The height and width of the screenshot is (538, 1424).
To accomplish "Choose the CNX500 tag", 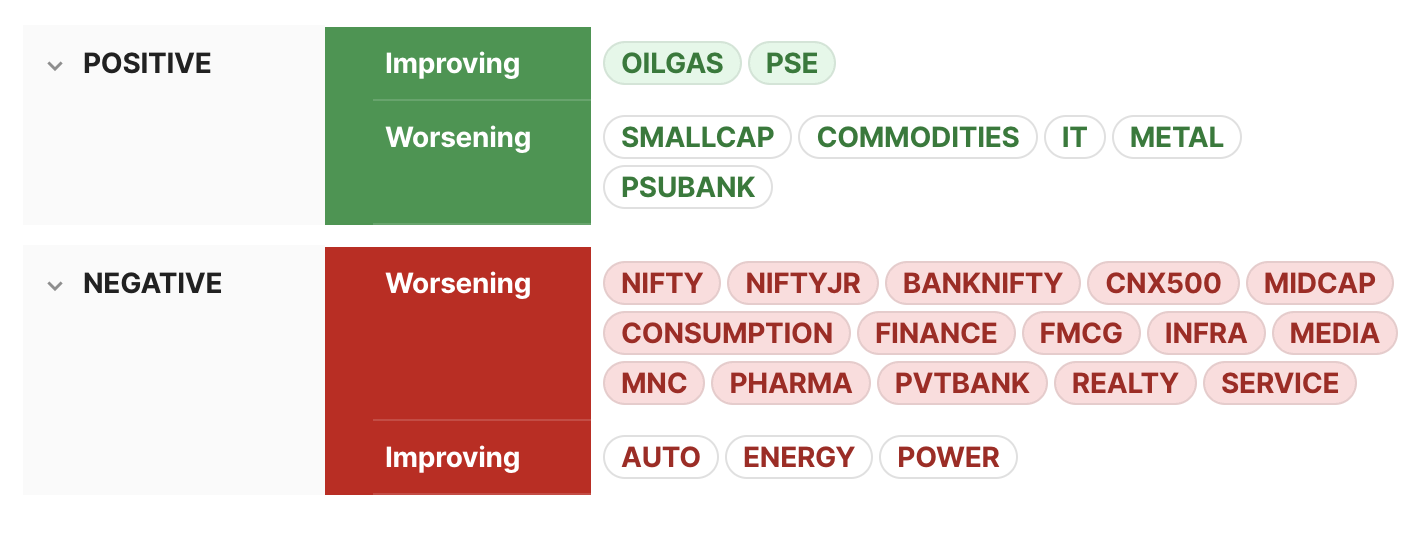I will tap(1163, 283).
